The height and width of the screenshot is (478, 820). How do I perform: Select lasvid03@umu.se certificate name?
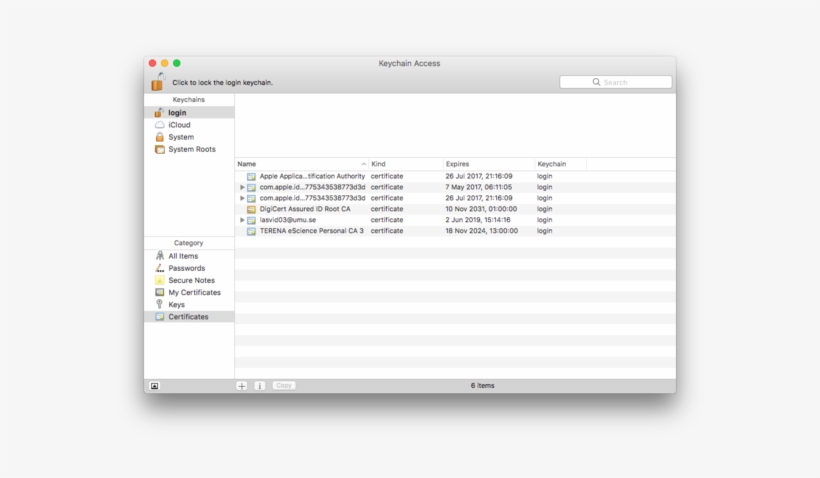[x=288, y=220]
